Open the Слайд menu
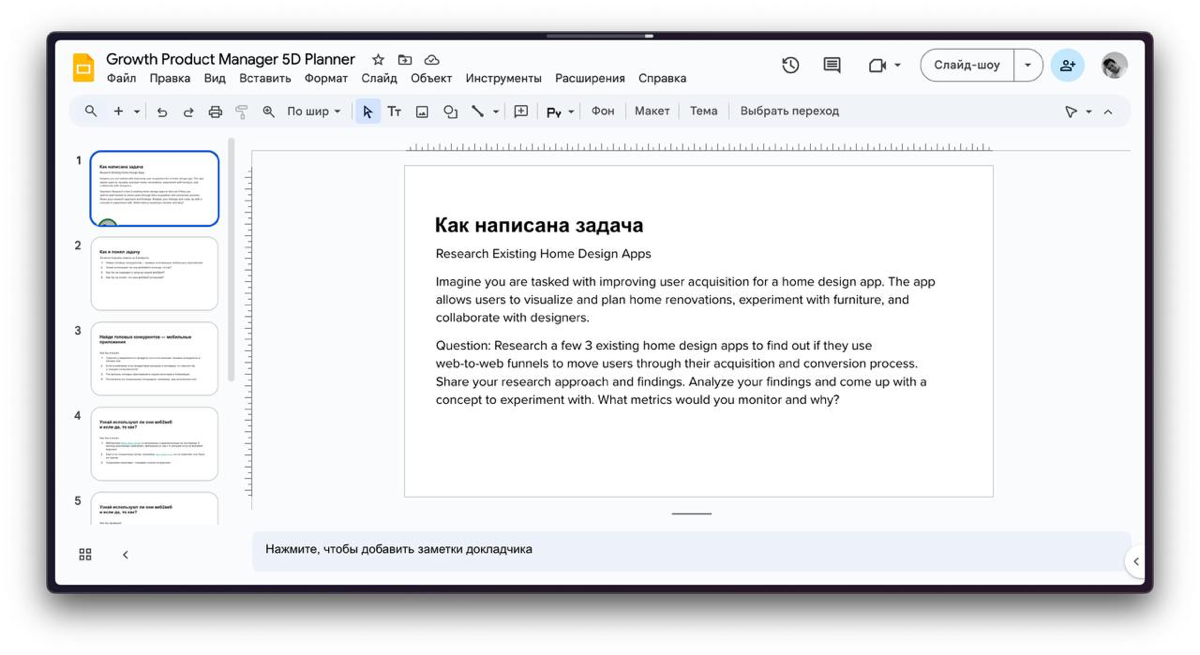The image size is (1200, 655). click(379, 78)
